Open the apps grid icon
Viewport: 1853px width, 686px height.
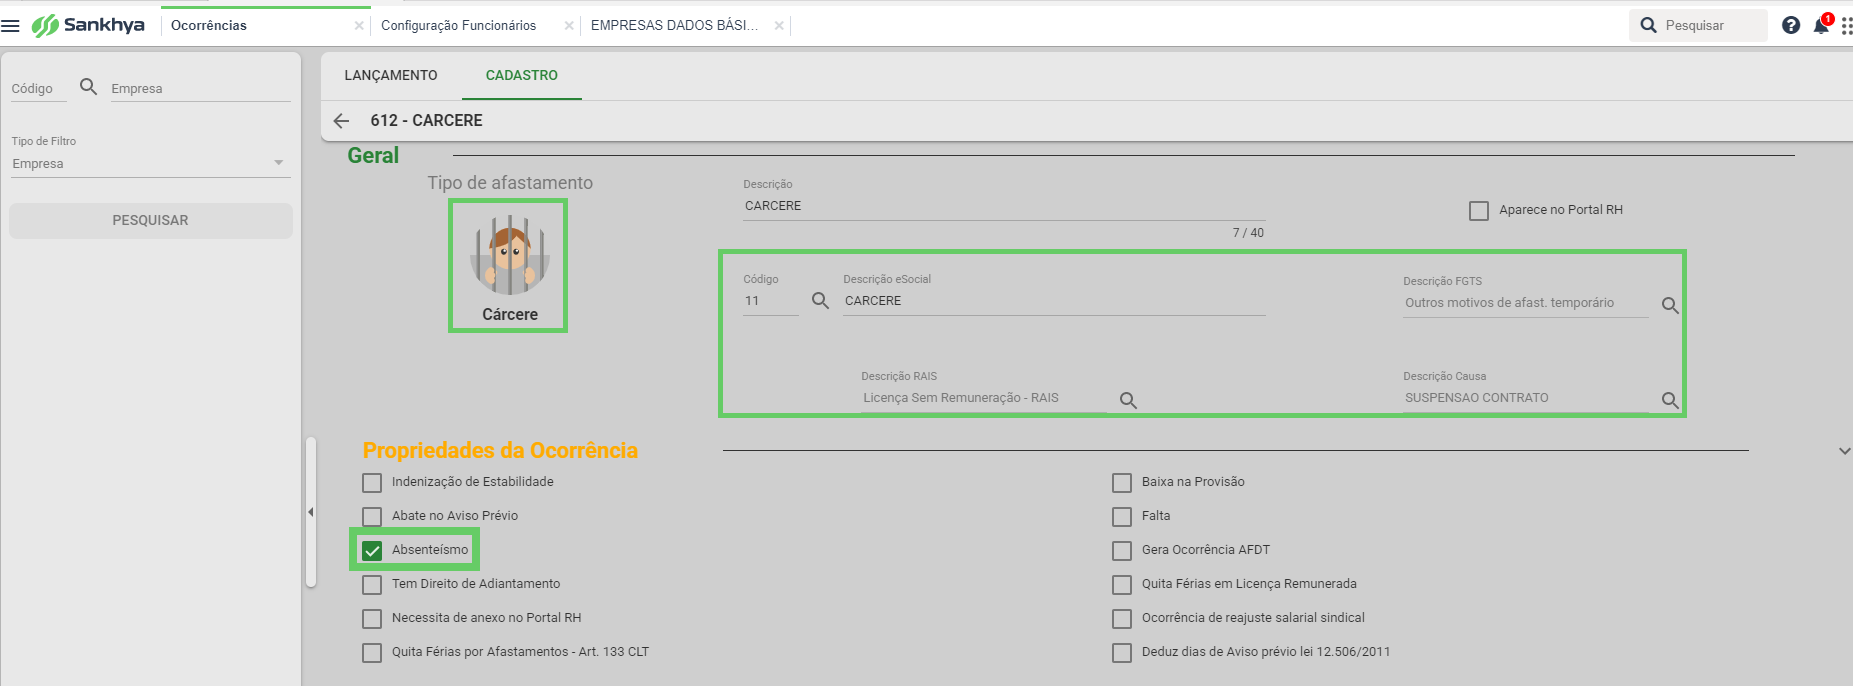(1846, 25)
